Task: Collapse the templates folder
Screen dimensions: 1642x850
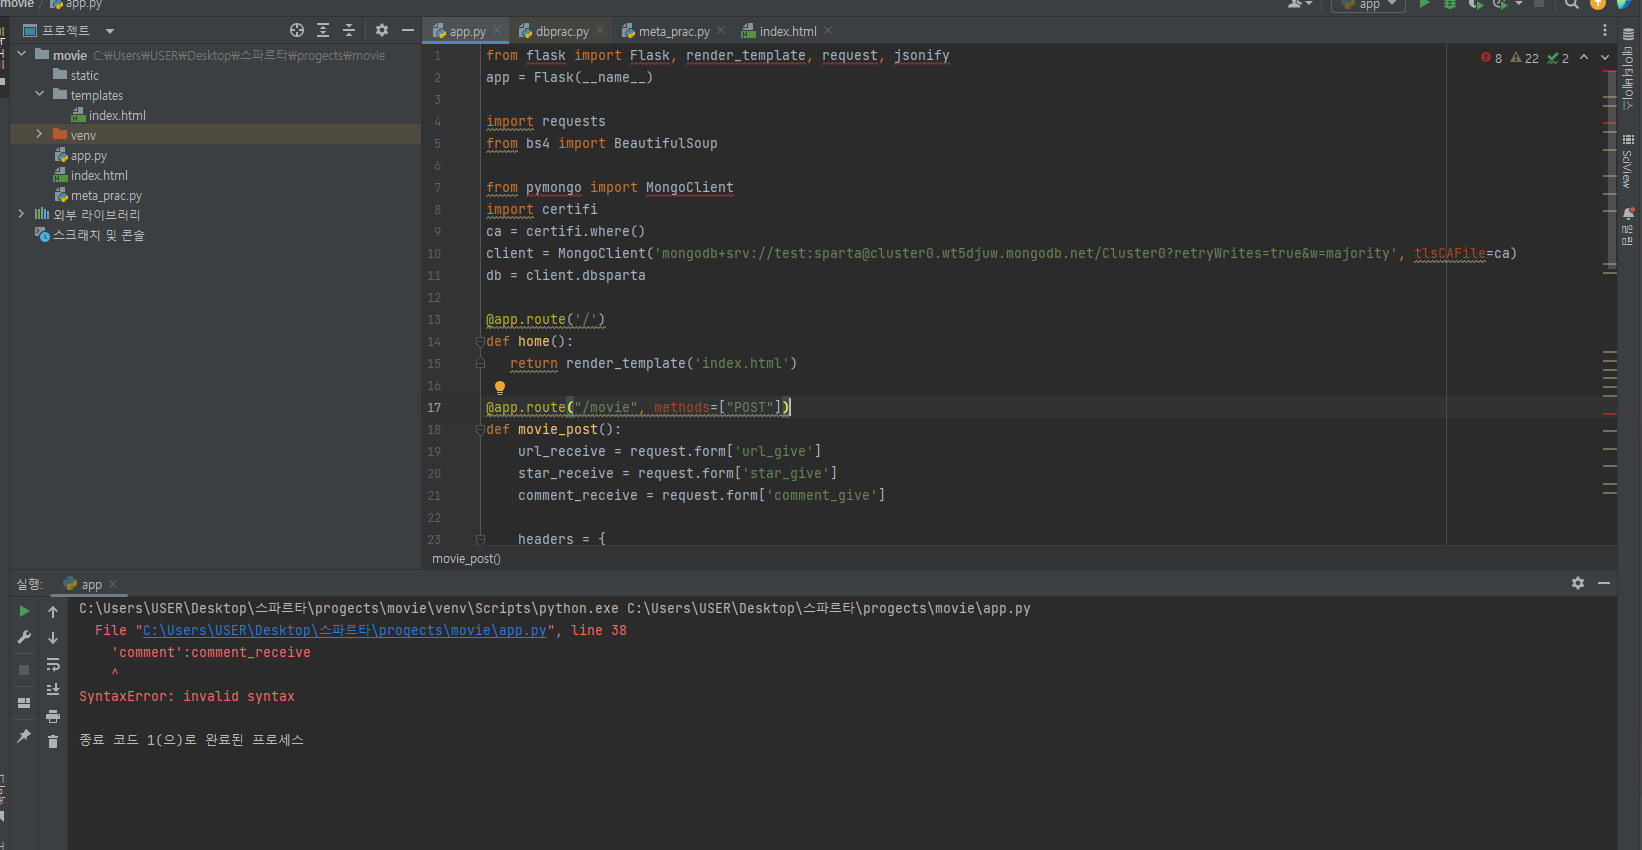Action: 40,94
